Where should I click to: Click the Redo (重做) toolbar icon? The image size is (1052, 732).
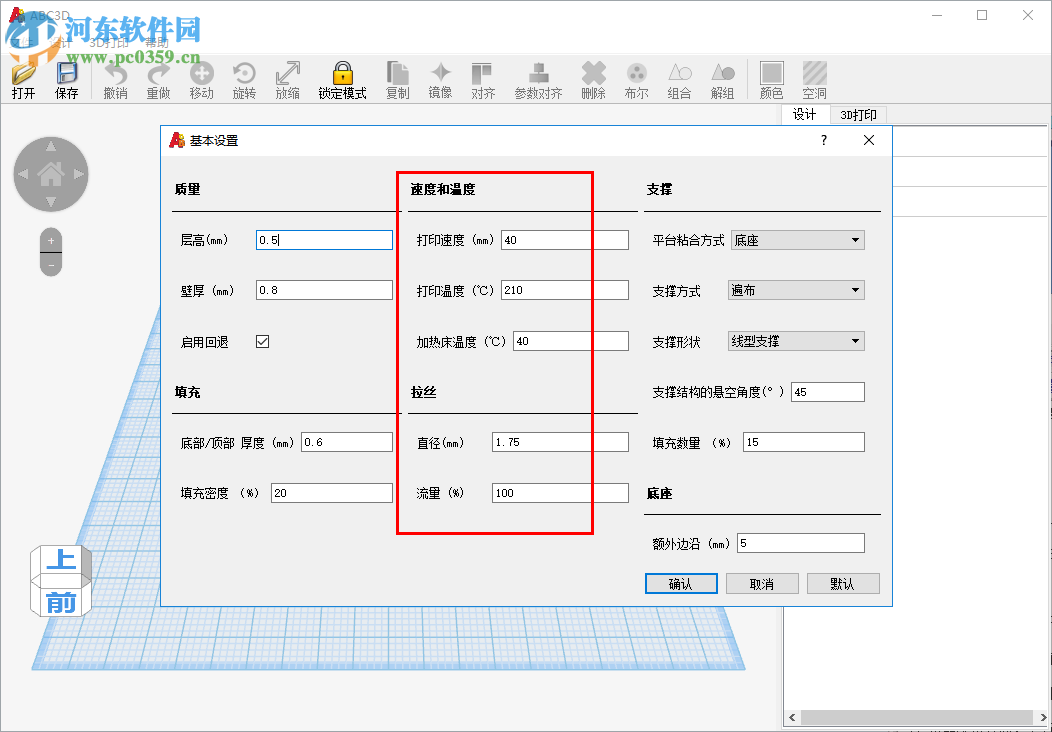tap(158, 81)
